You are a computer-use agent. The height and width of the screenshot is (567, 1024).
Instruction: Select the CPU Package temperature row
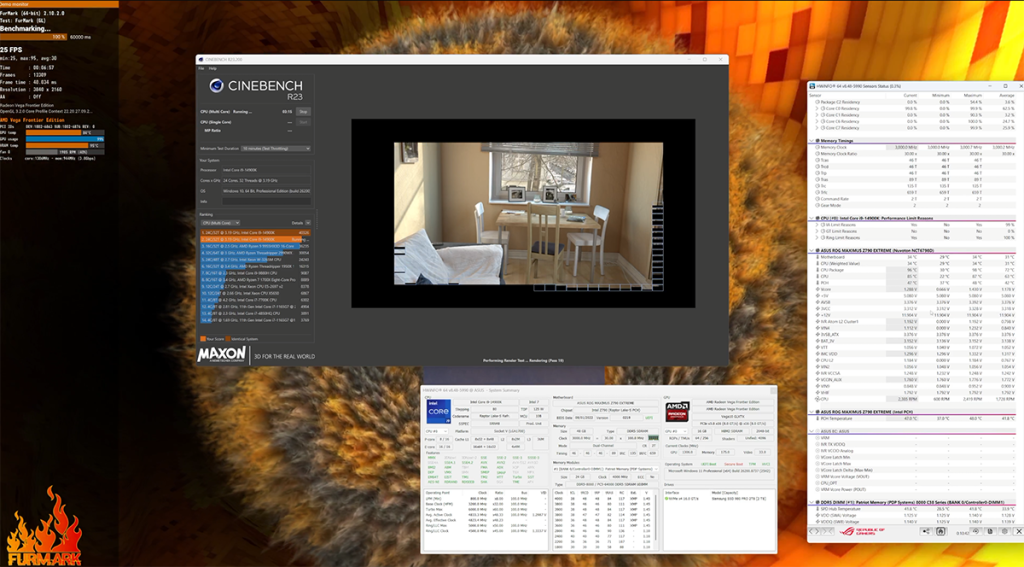[912, 270]
